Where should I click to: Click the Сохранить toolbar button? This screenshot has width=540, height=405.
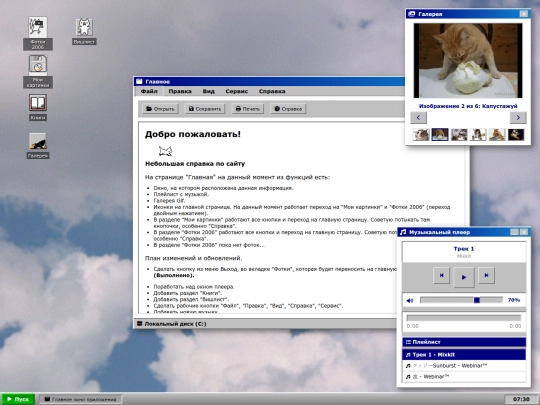pos(205,109)
